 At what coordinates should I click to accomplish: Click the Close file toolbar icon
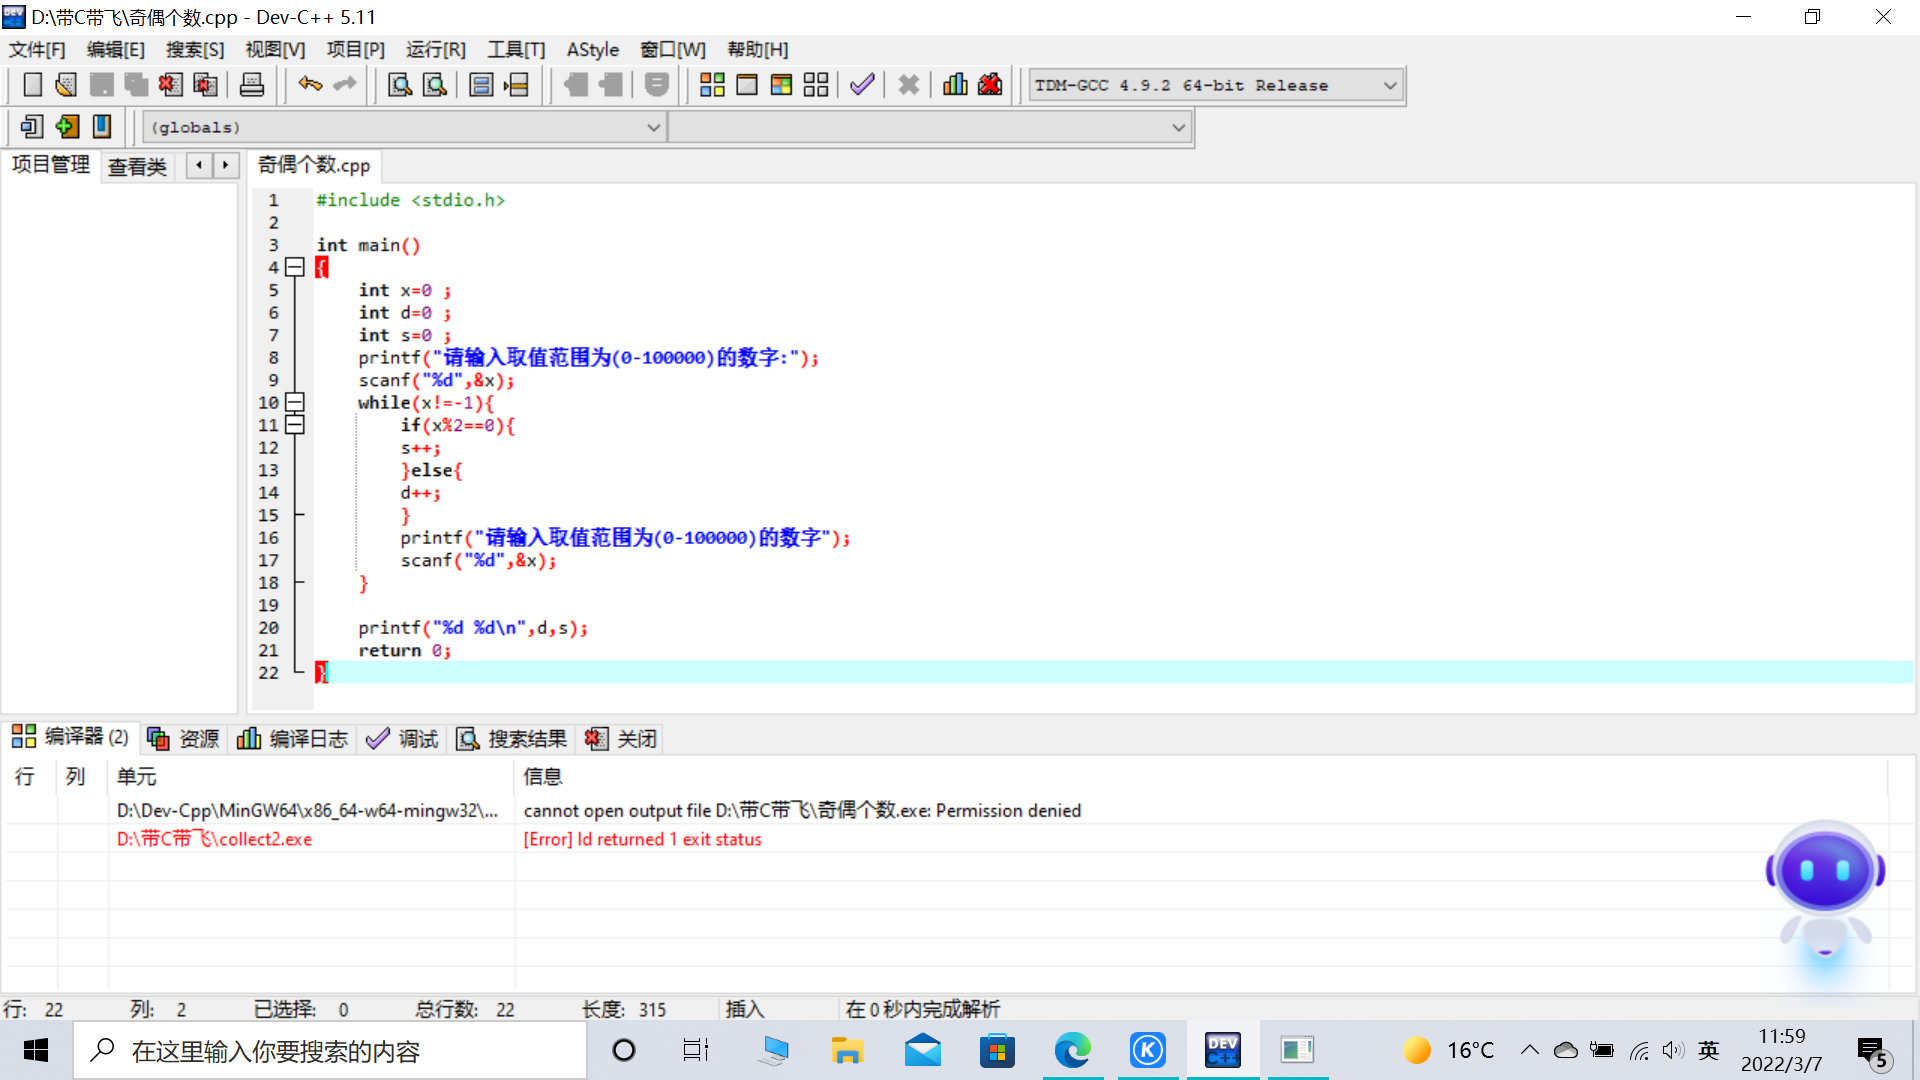pos(170,85)
